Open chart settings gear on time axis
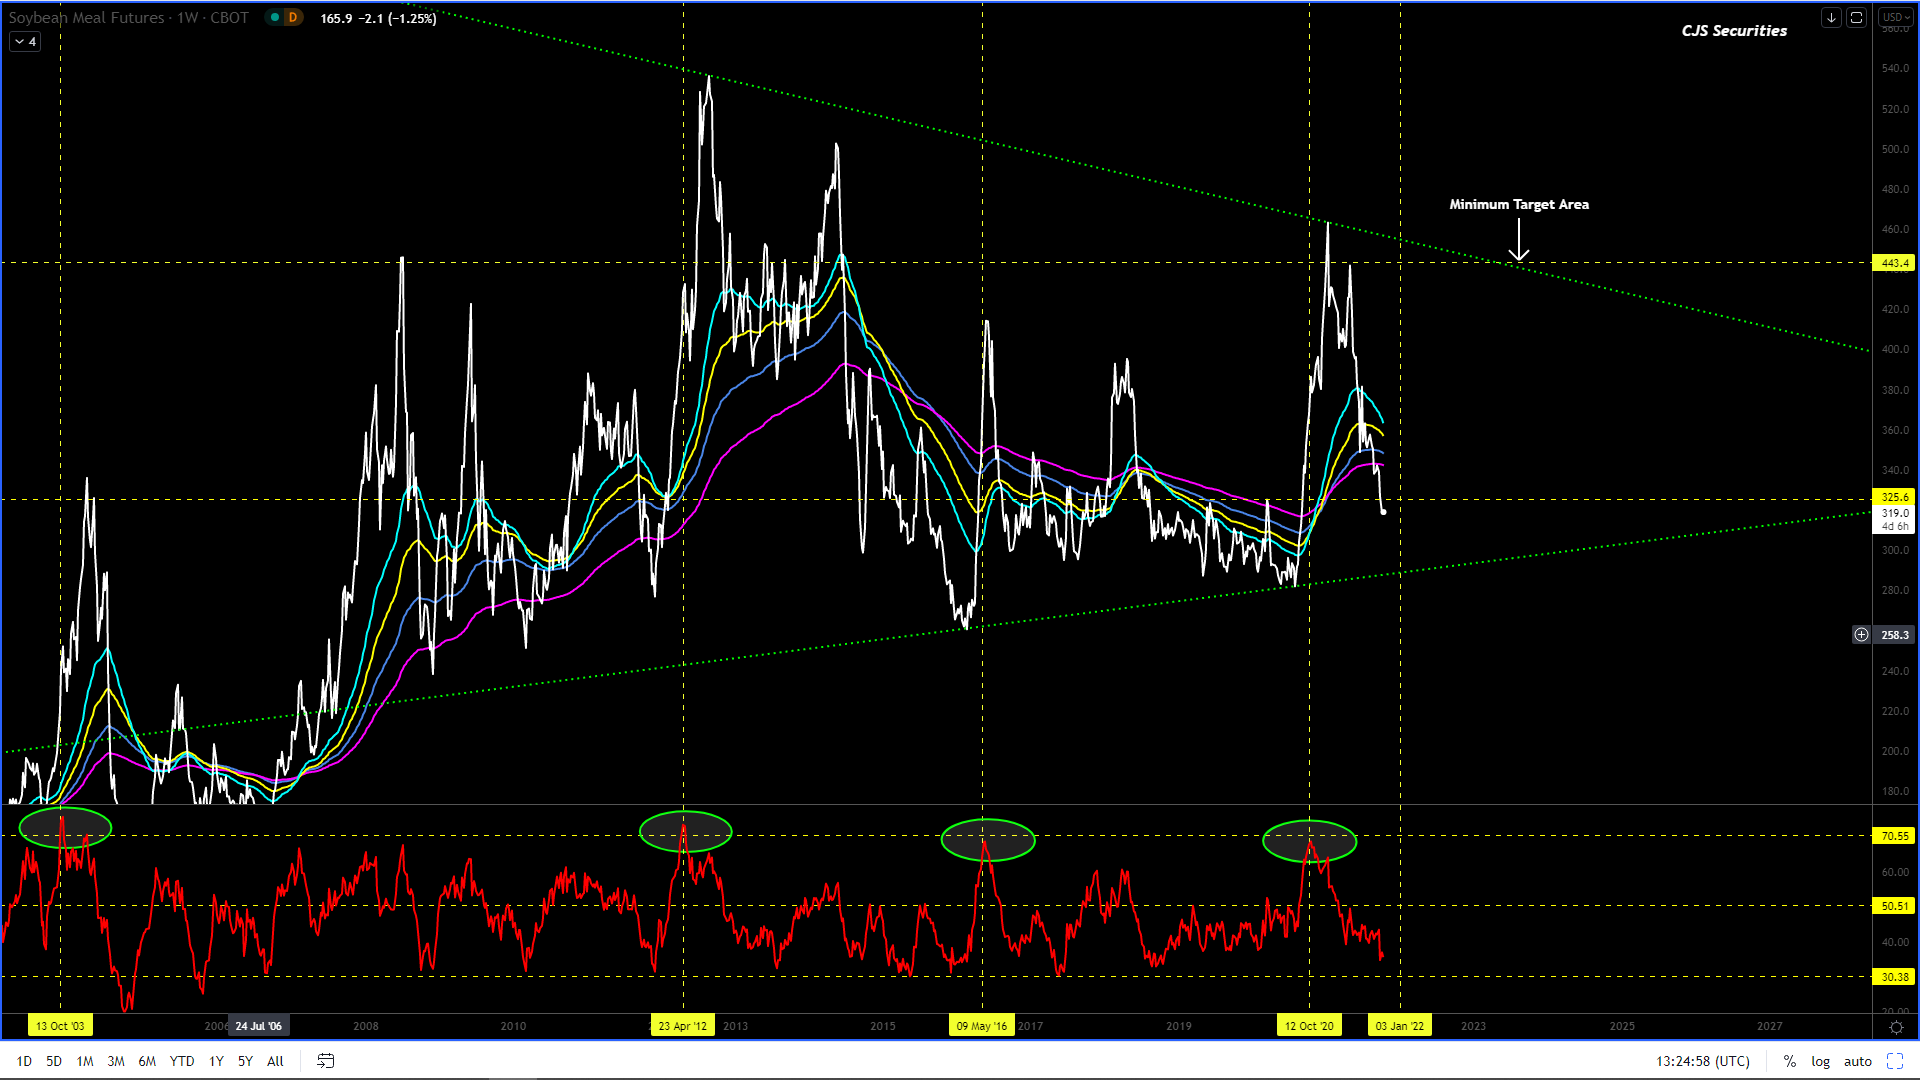This screenshot has width=1920, height=1080. click(1895, 1027)
